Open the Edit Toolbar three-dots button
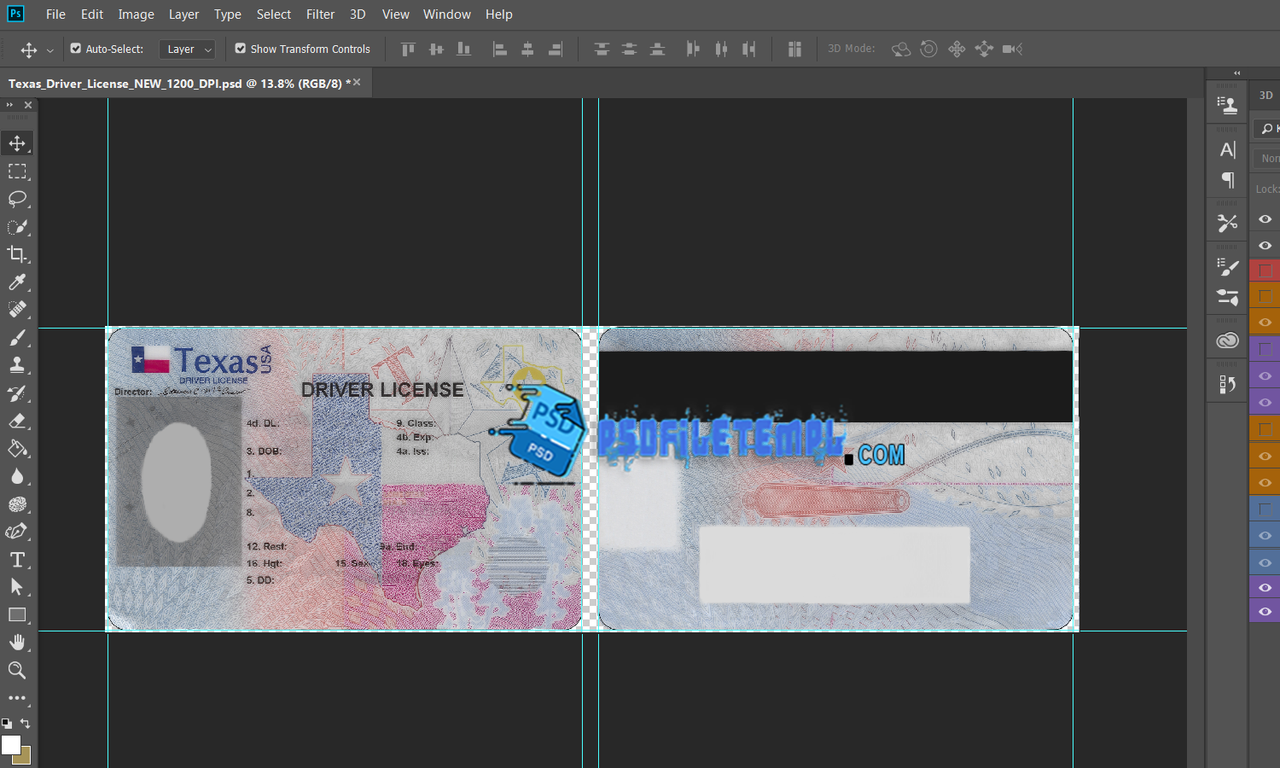Screen dimensions: 1280x768 [x=17, y=698]
